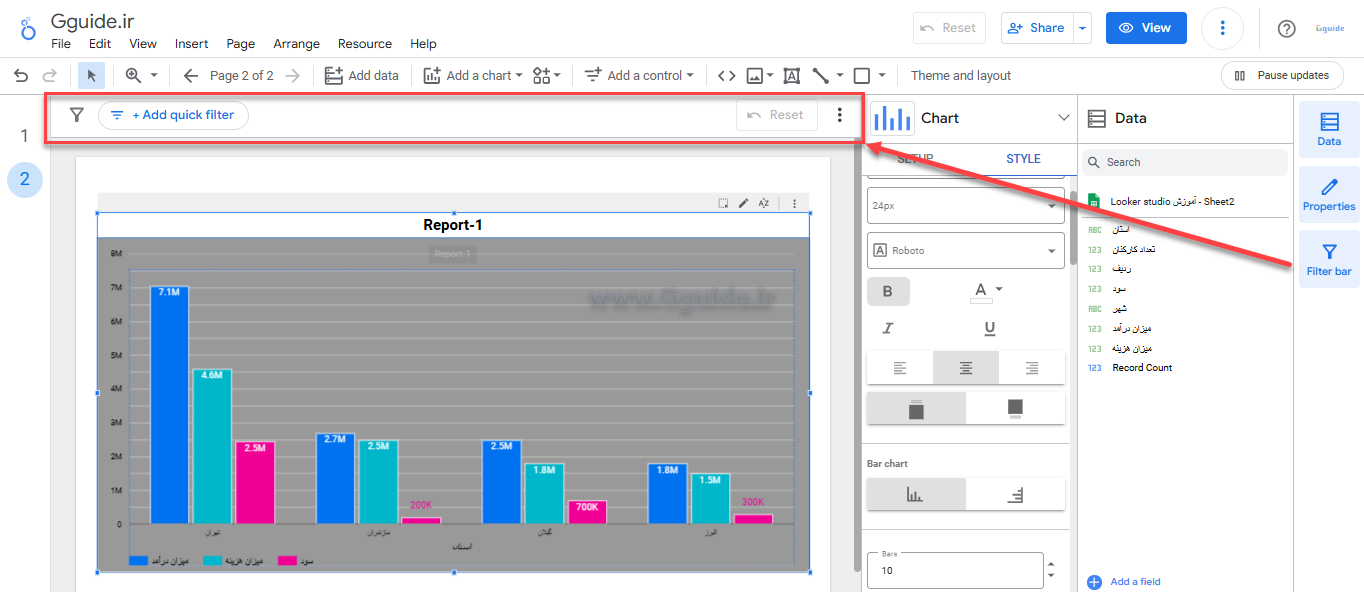Open the Arrange menu
Image resolution: width=1364 pixels, height=592 pixels.
tap(296, 44)
